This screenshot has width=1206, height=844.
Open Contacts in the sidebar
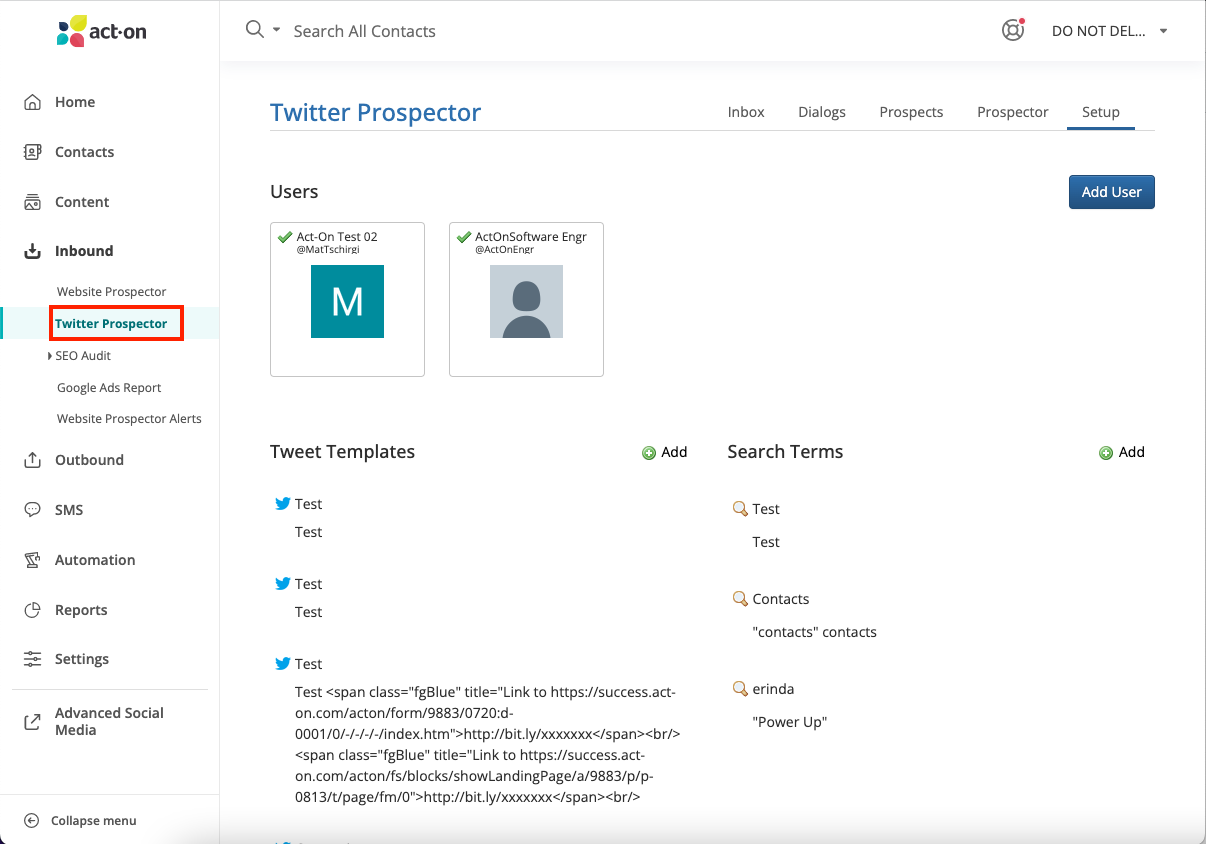click(x=84, y=152)
